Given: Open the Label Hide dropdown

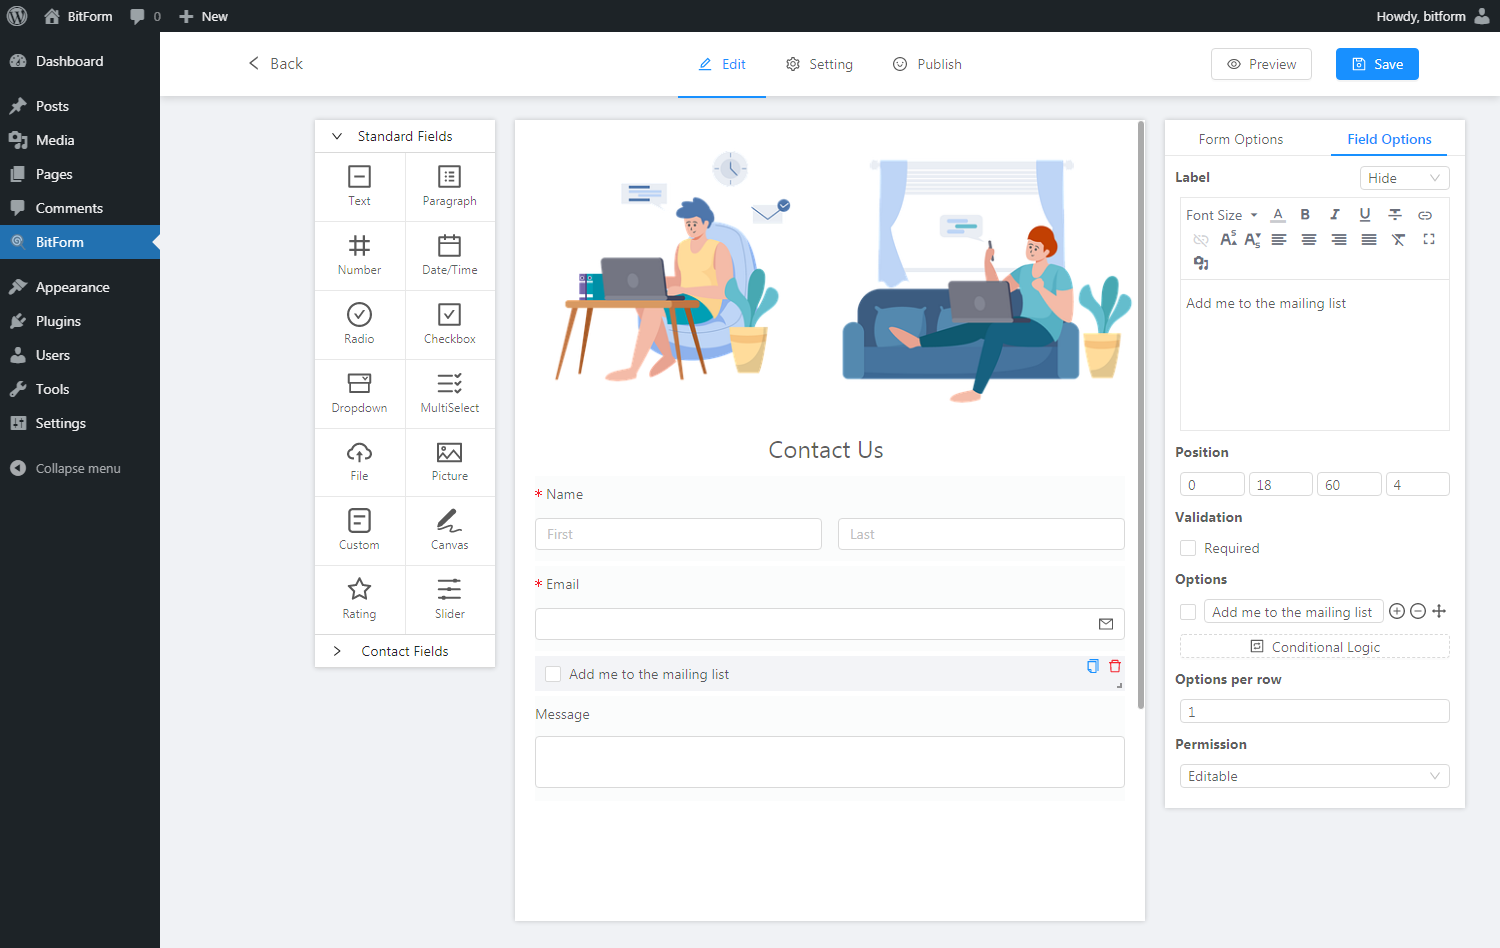Looking at the screenshot, I should click(1404, 178).
